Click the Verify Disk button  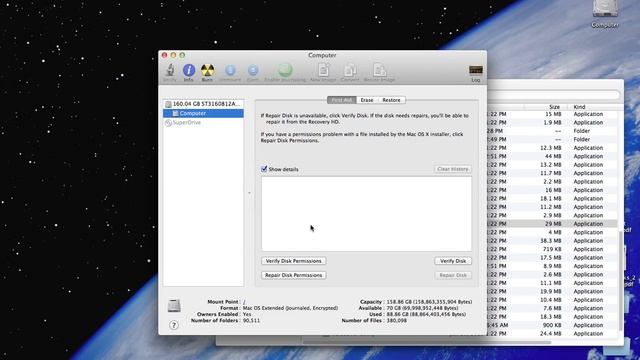coord(453,261)
